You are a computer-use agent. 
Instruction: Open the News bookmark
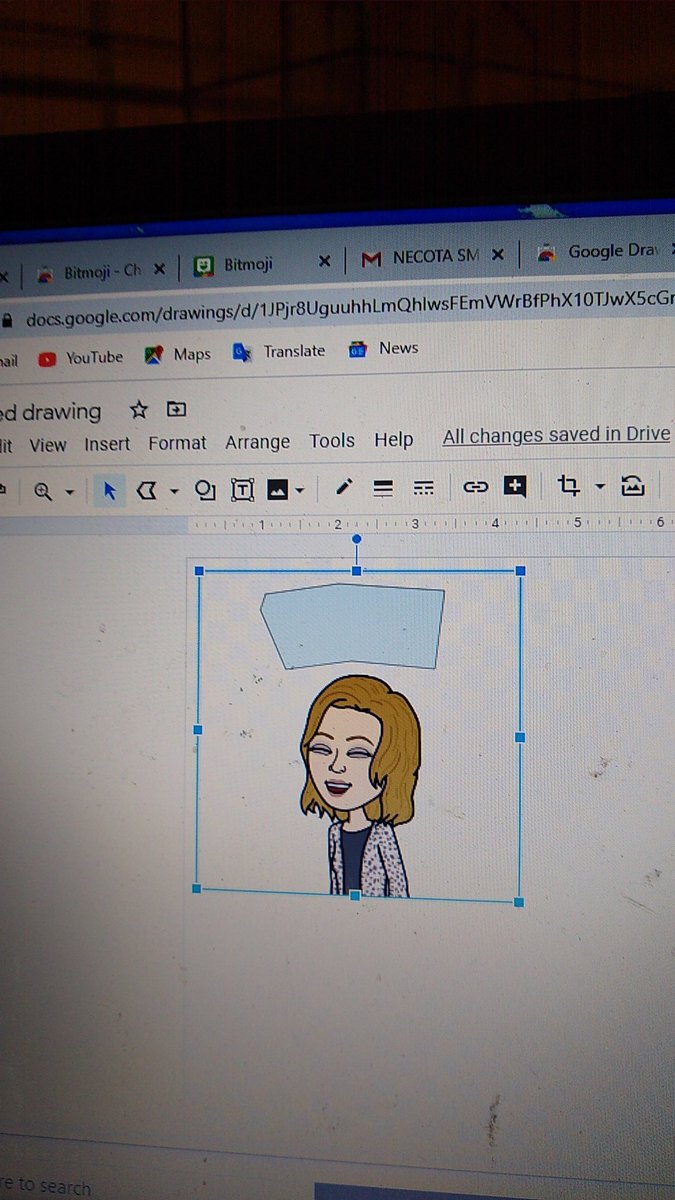point(383,348)
